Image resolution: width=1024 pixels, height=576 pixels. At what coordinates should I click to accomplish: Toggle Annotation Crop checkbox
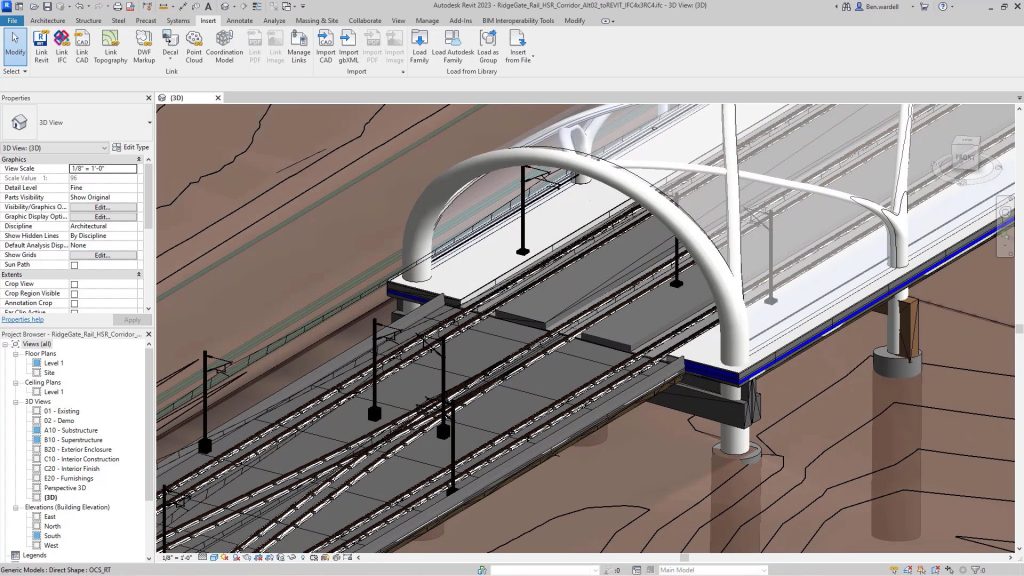click(74, 304)
